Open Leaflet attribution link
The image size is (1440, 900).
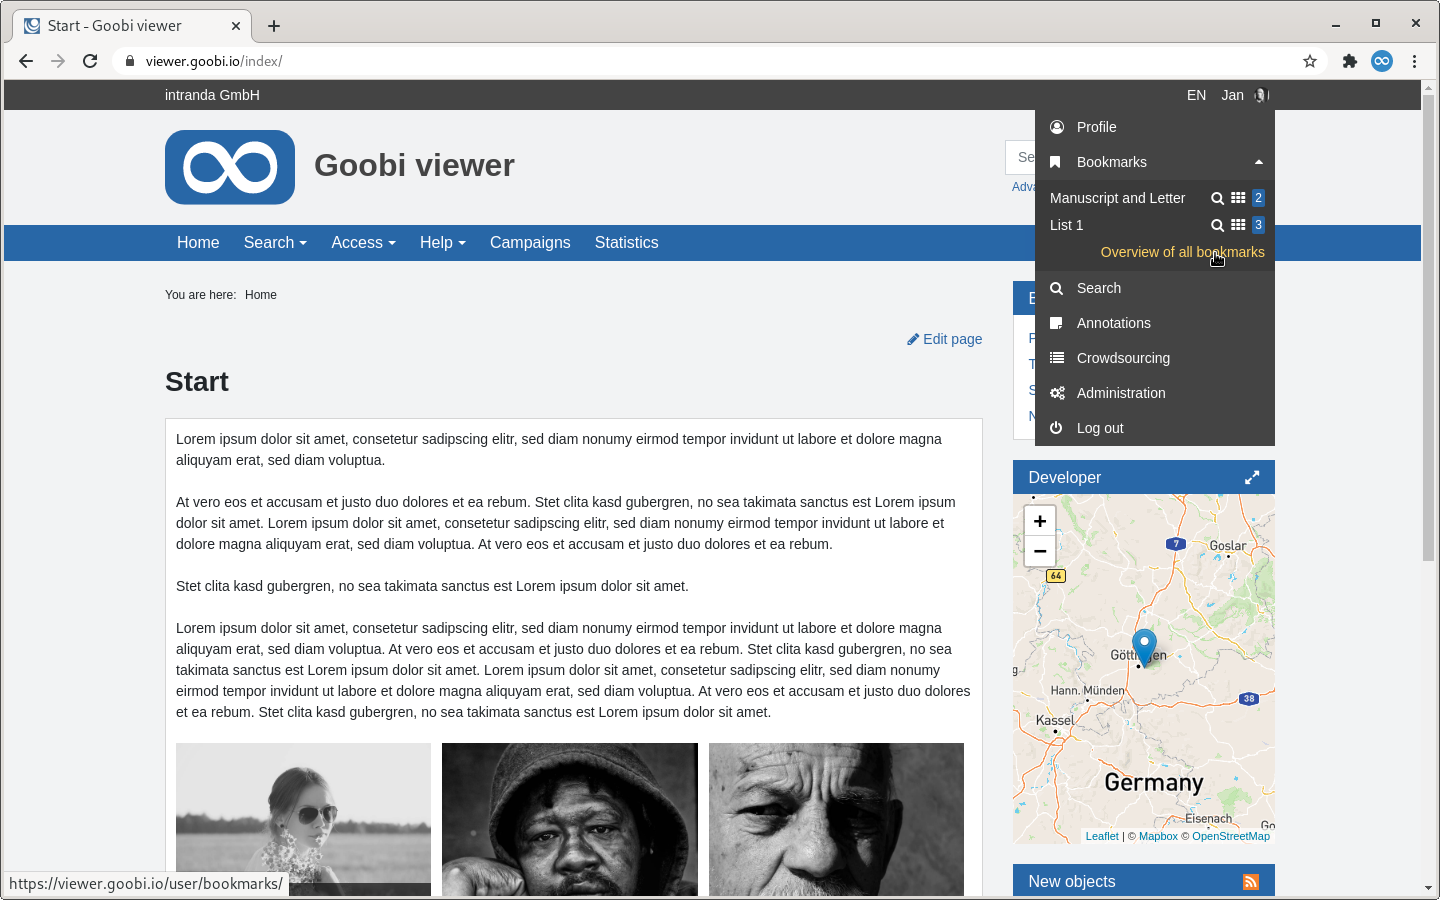point(1102,836)
